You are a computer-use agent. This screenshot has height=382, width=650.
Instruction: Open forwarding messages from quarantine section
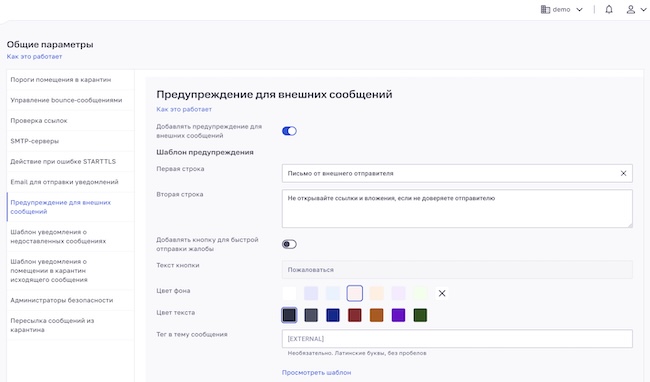pos(70,325)
